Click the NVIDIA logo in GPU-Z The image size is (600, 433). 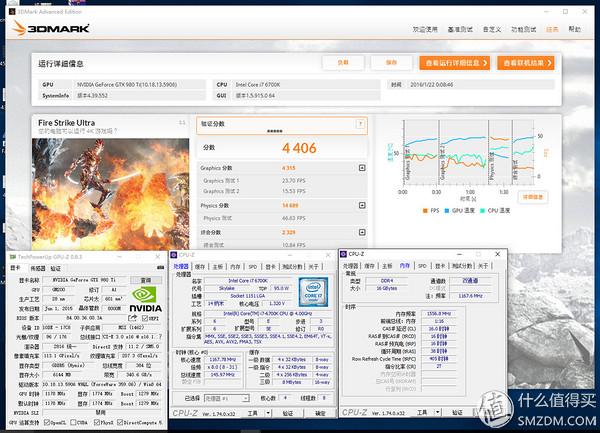pyautogui.click(x=145, y=300)
